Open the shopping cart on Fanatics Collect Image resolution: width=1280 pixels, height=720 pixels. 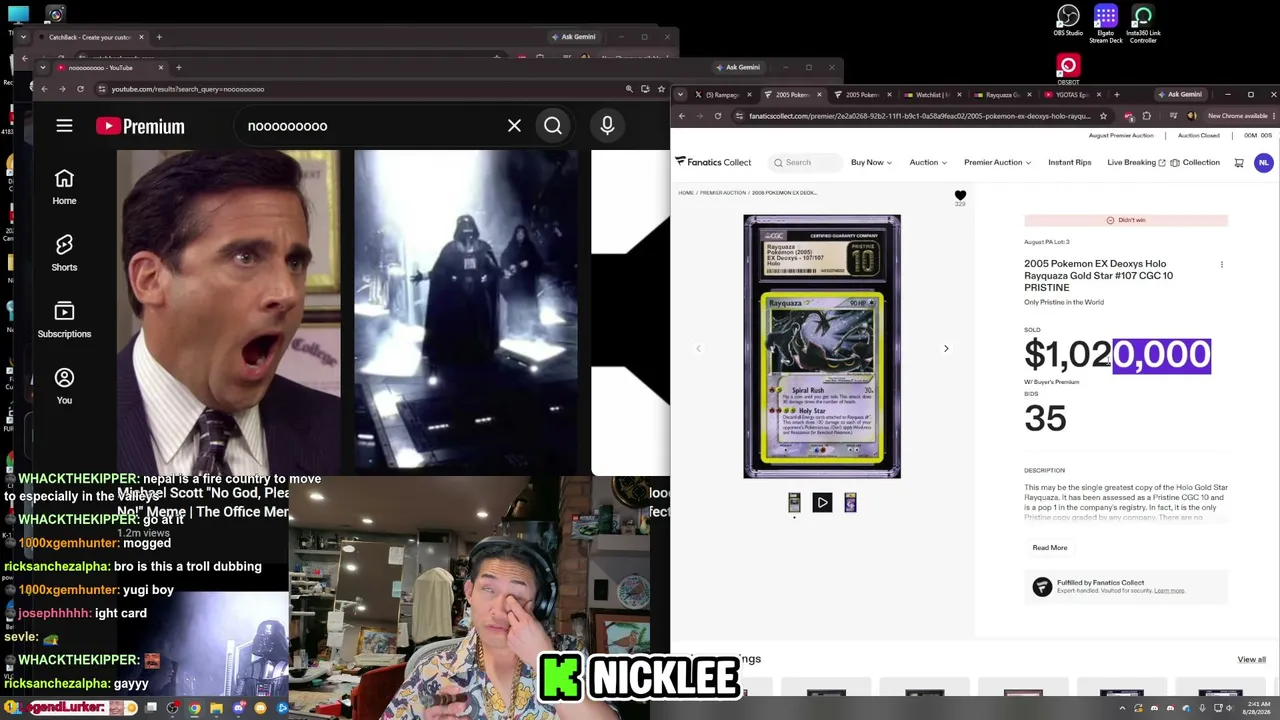pyautogui.click(x=1239, y=163)
